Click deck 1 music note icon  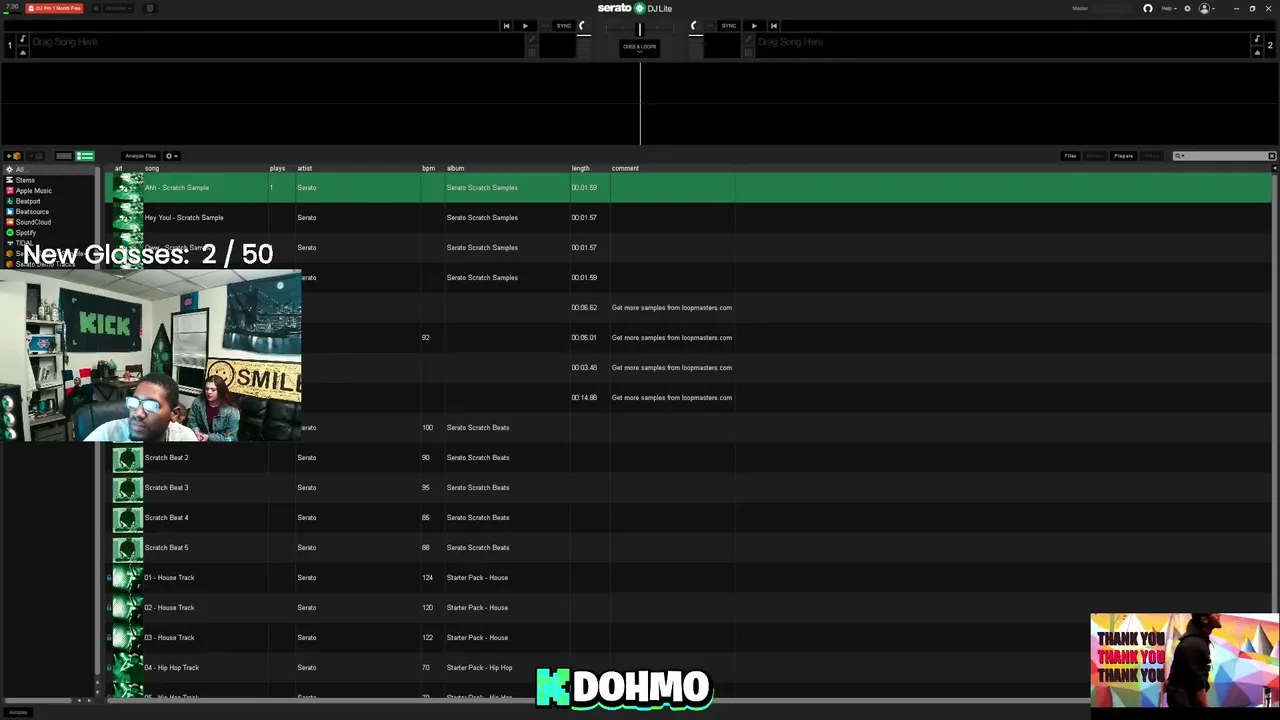(23, 39)
